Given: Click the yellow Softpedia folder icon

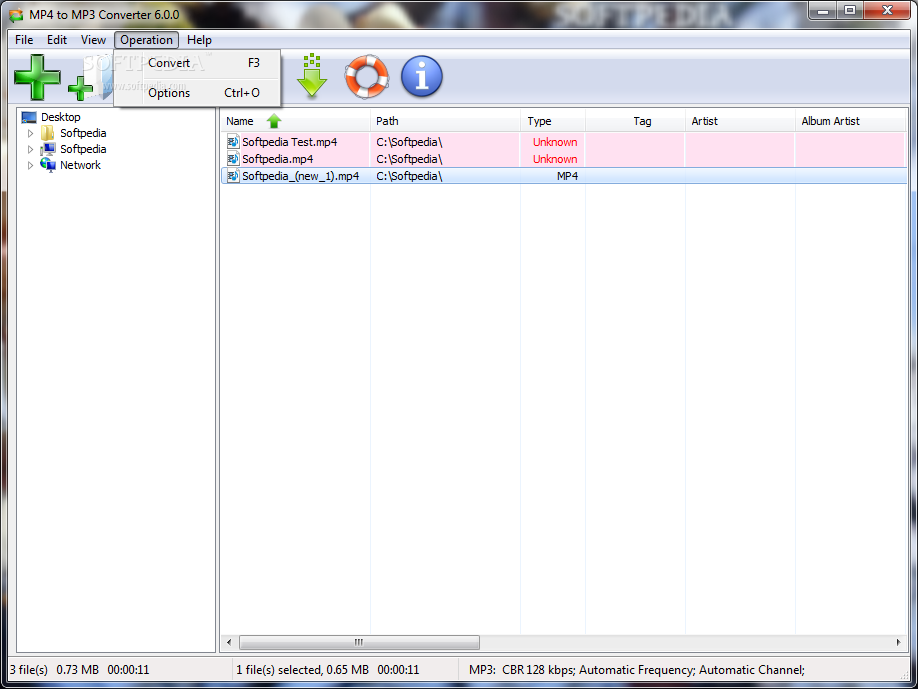Looking at the screenshot, I should point(48,133).
